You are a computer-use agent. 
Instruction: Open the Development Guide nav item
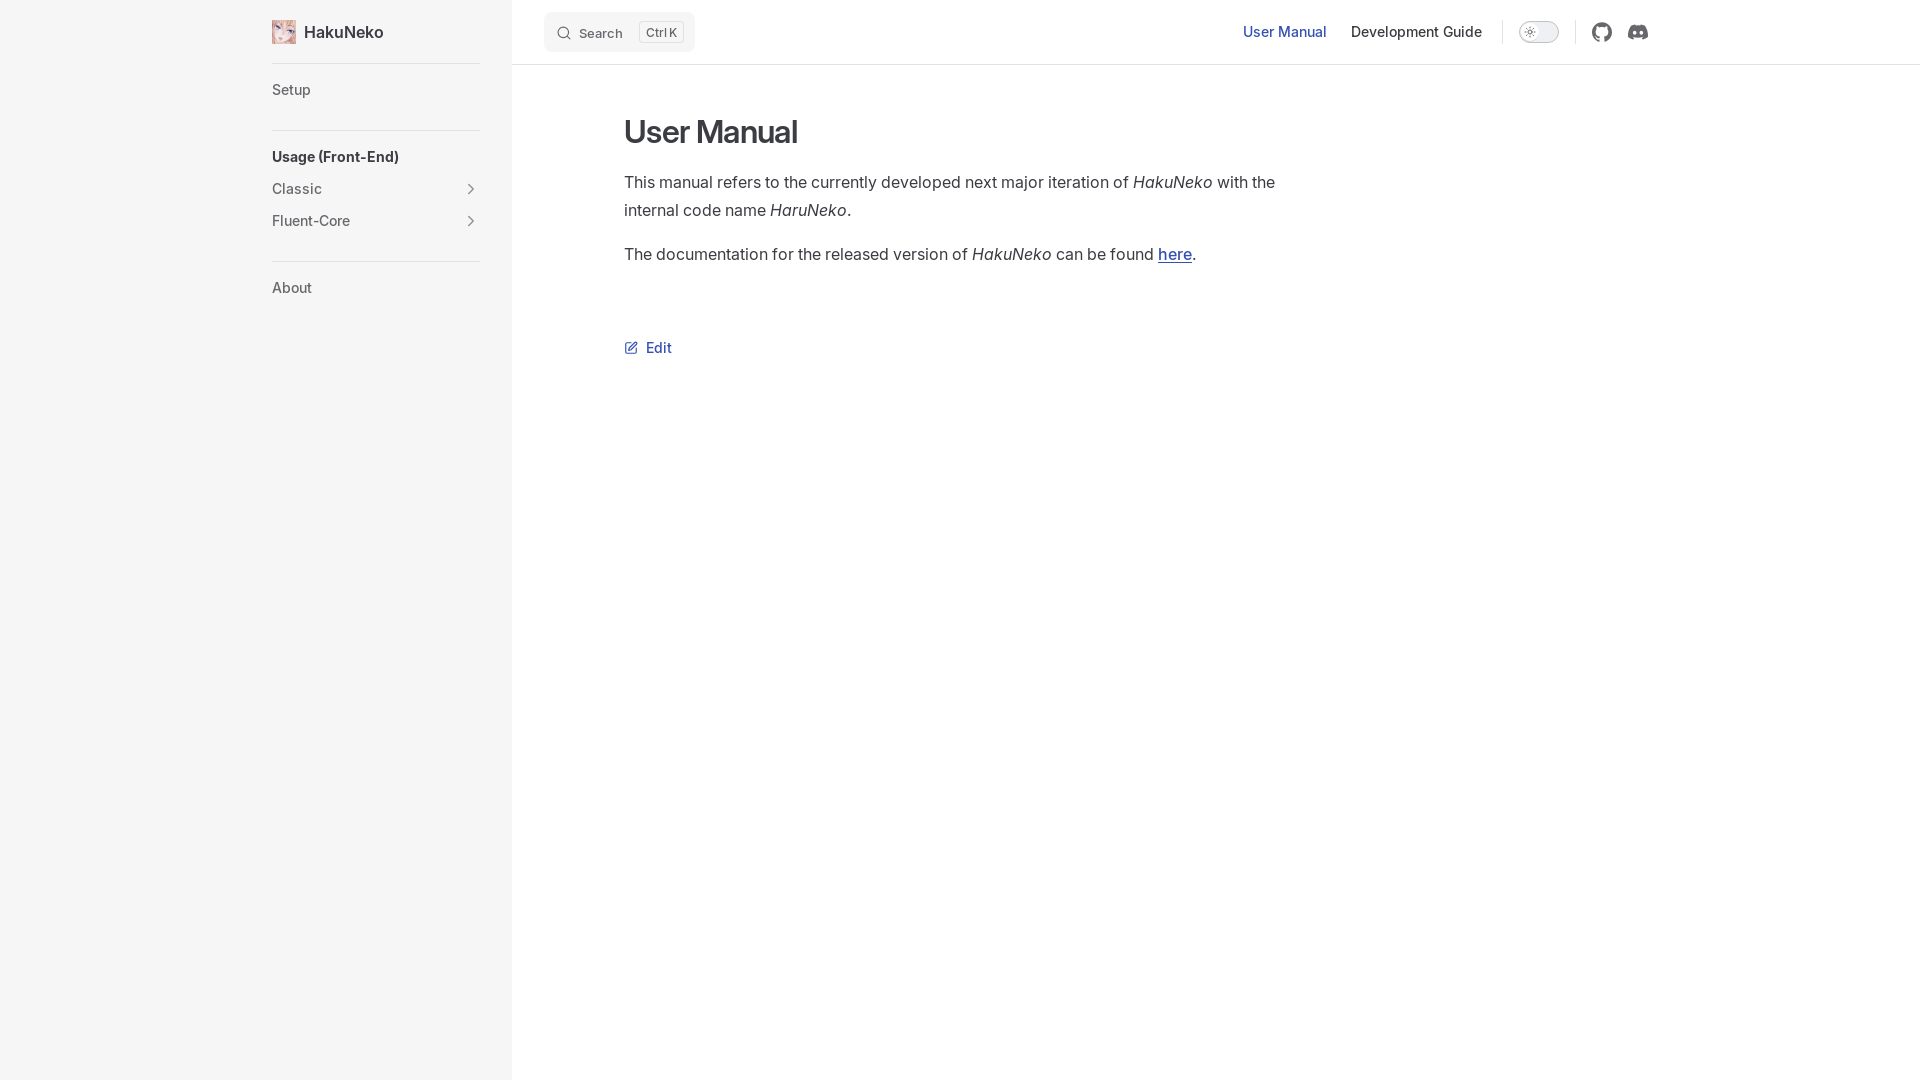pos(1416,32)
